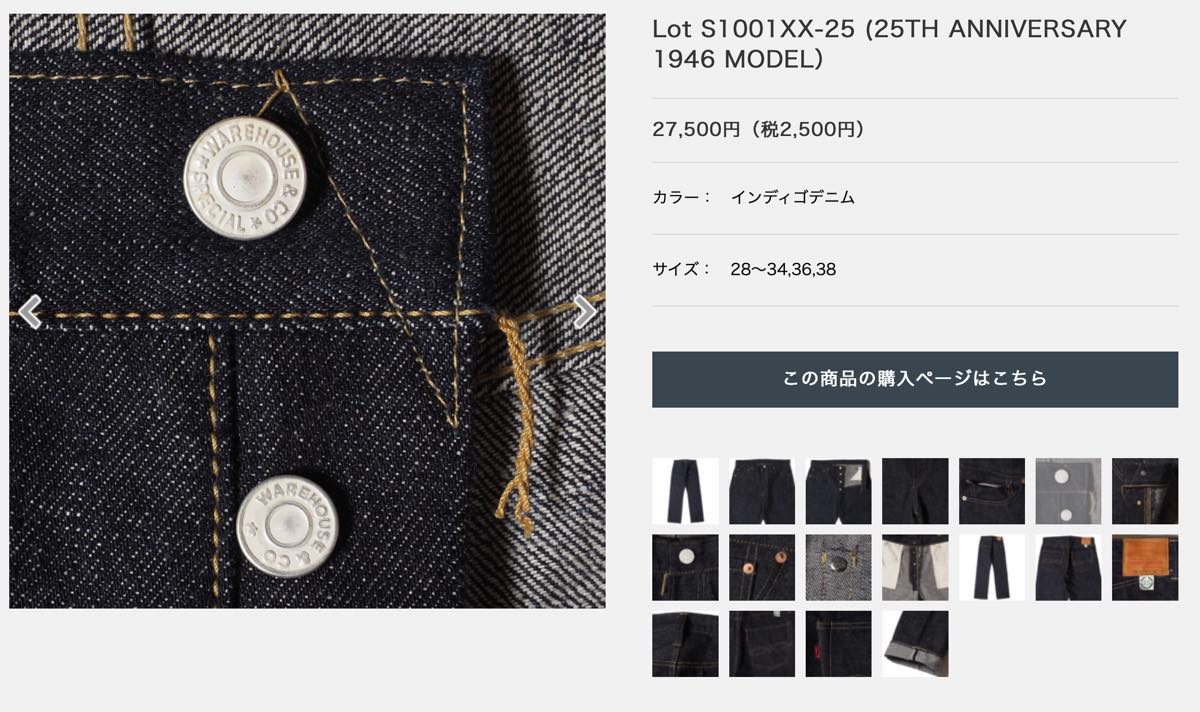Show the copper rivets close-up thumbnail
Screen dimensions: 1200x712
click(x=762, y=567)
